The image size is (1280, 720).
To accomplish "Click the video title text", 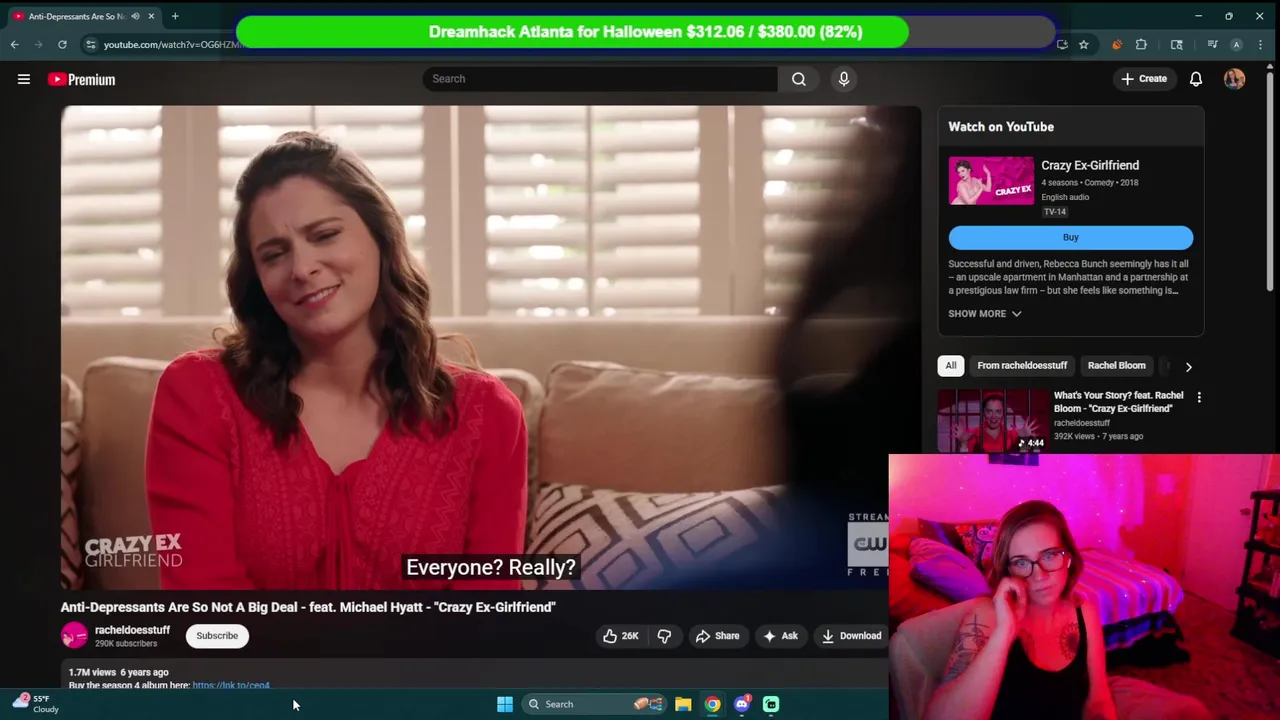I will [x=308, y=607].
